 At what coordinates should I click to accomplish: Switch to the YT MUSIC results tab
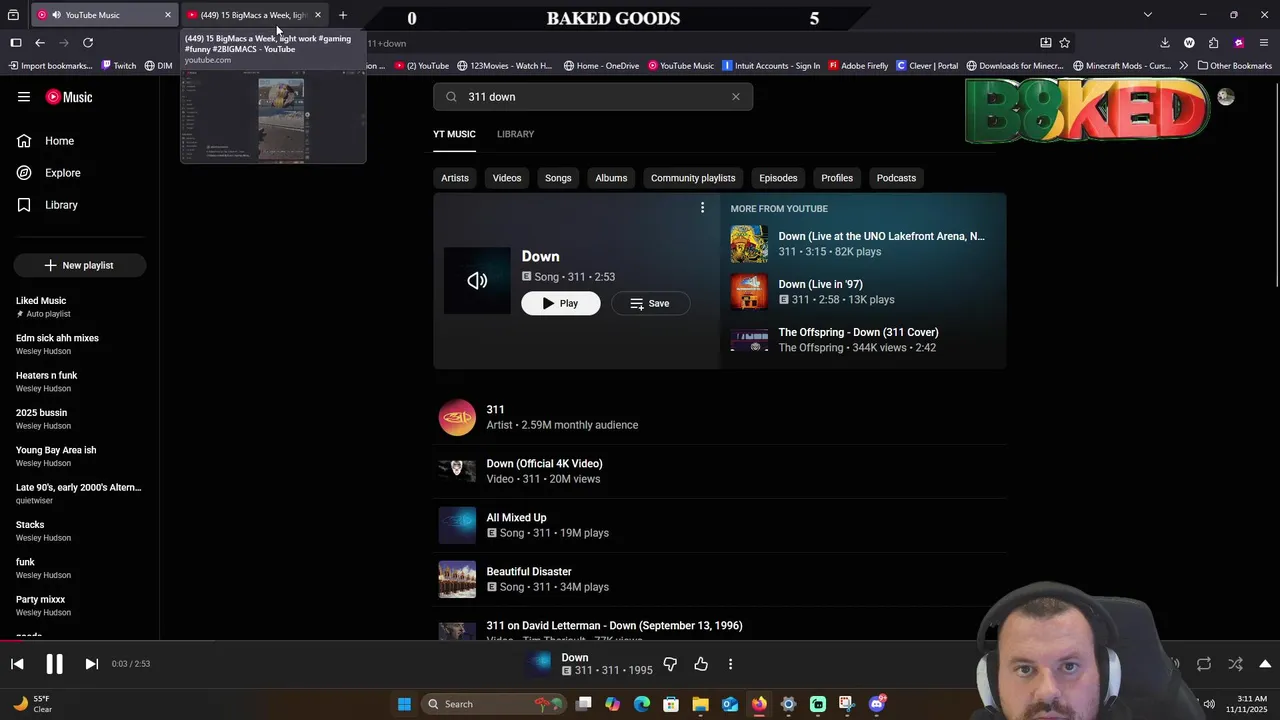(x=454, y=134)
